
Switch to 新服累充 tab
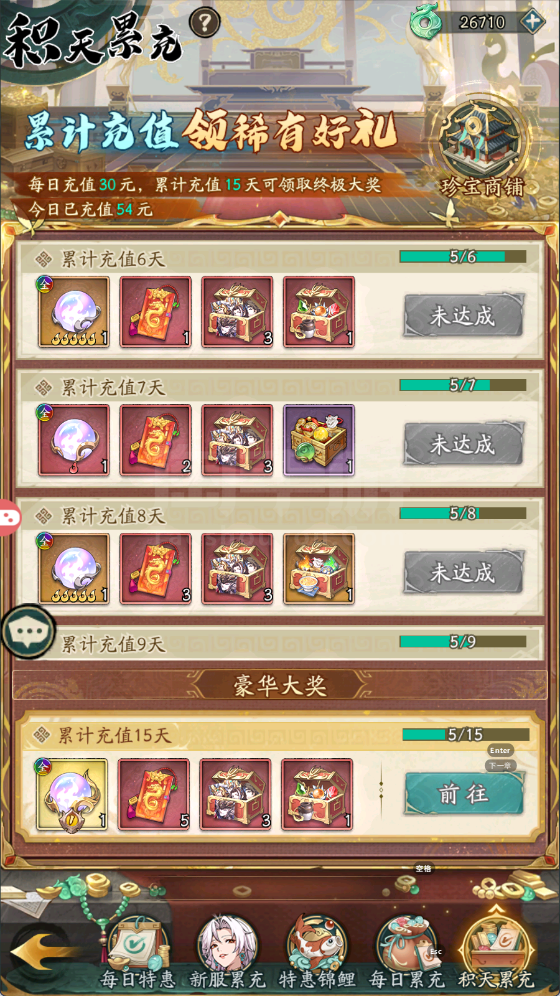[x=229, y=952]
